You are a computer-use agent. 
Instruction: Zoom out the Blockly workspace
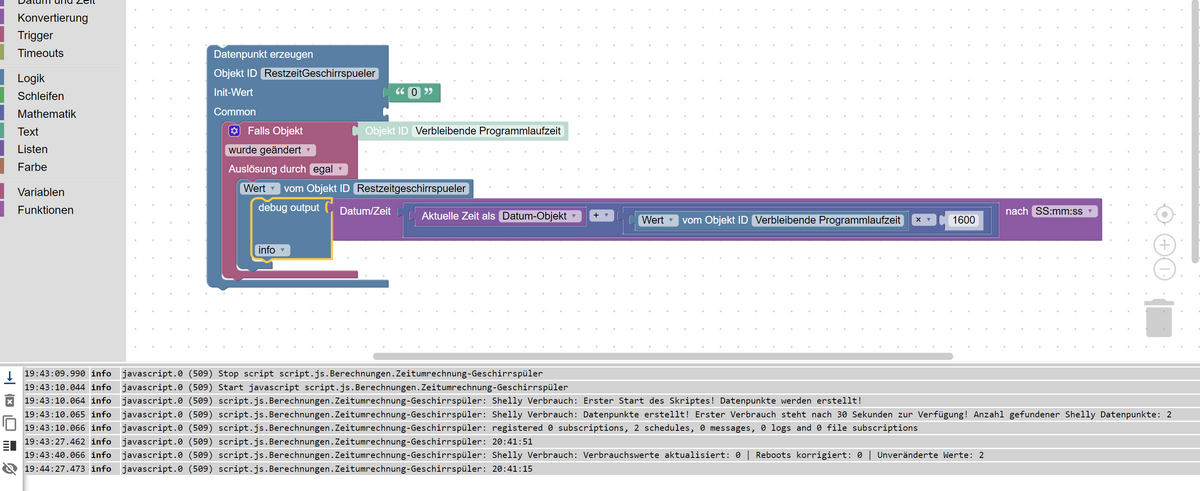(x=1164, y=269)
